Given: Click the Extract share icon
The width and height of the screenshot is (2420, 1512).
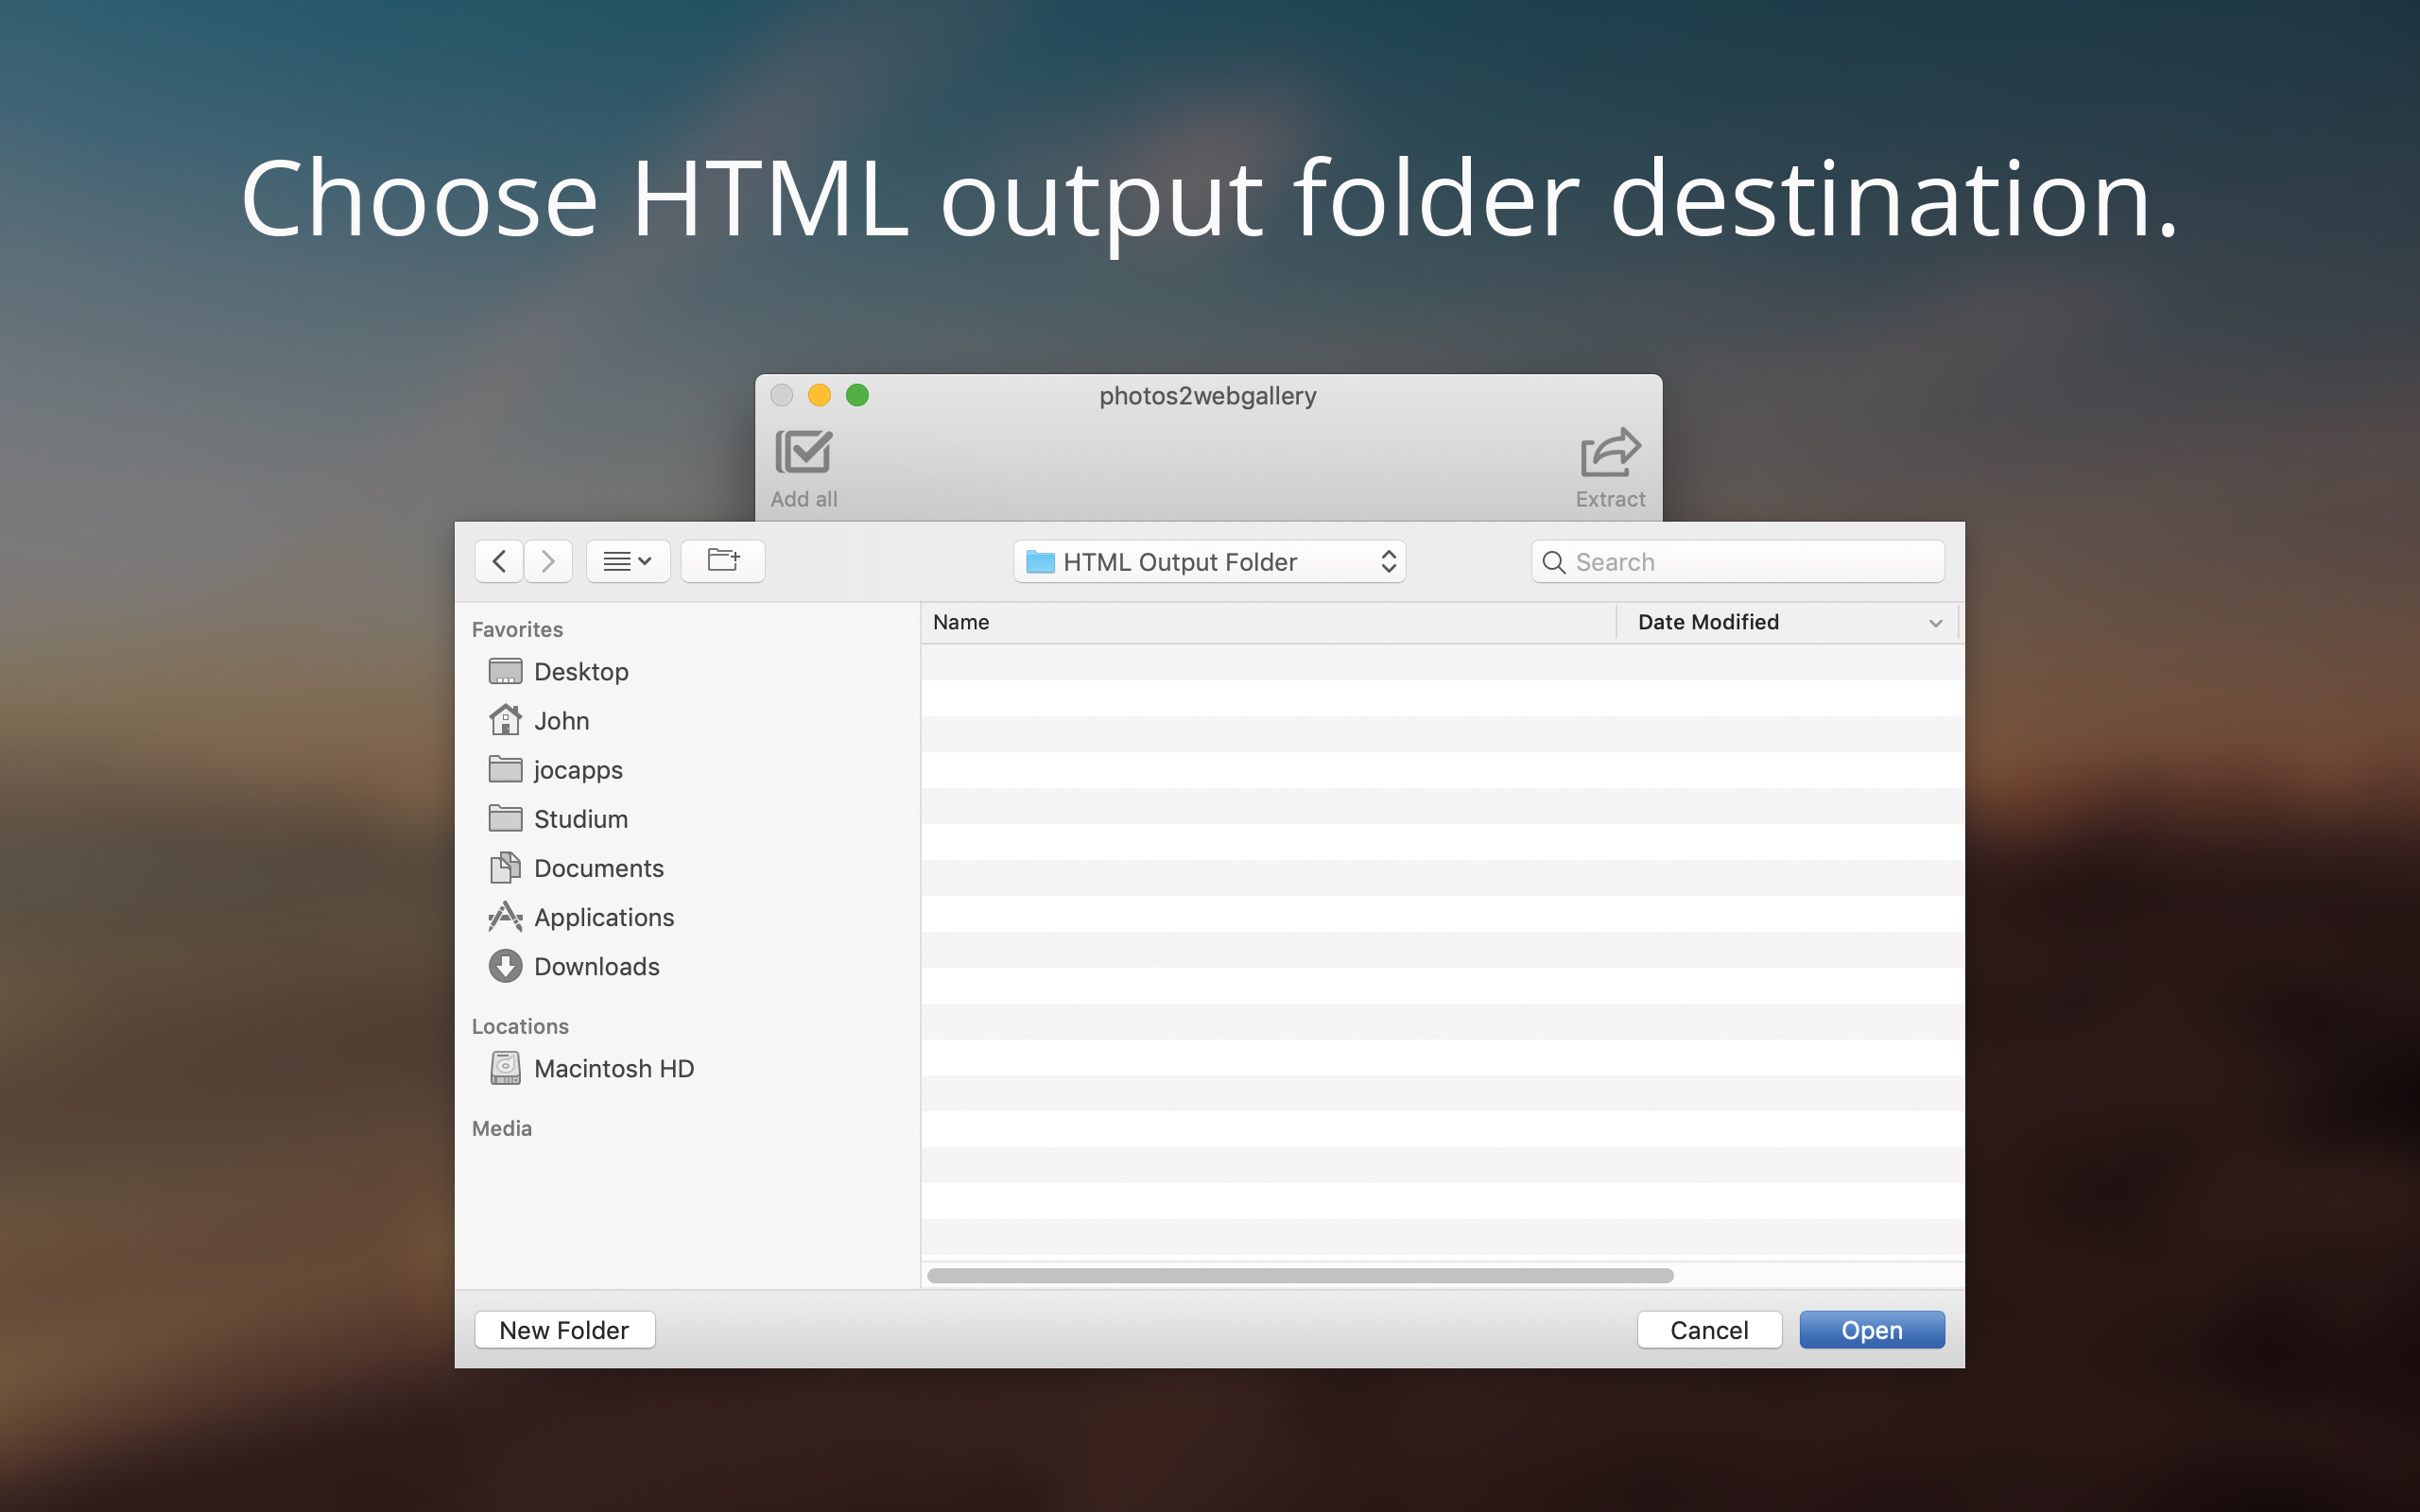Looking at the screenshot, I should pyautogui.click(x=1610, y=452).
